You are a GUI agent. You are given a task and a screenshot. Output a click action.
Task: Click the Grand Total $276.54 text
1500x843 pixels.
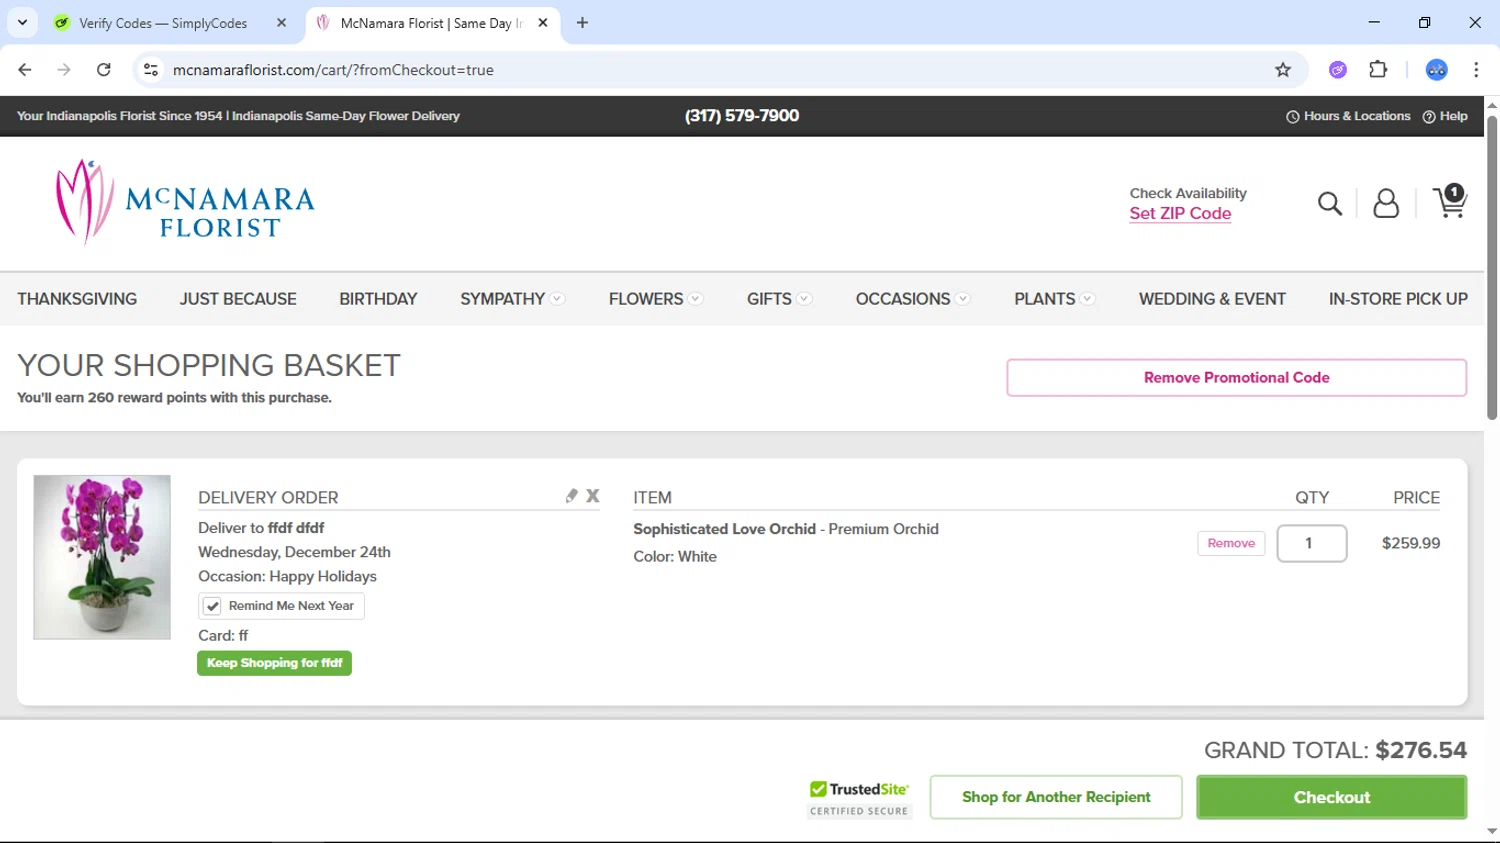pyautogui.click(x=1335, y=750)
